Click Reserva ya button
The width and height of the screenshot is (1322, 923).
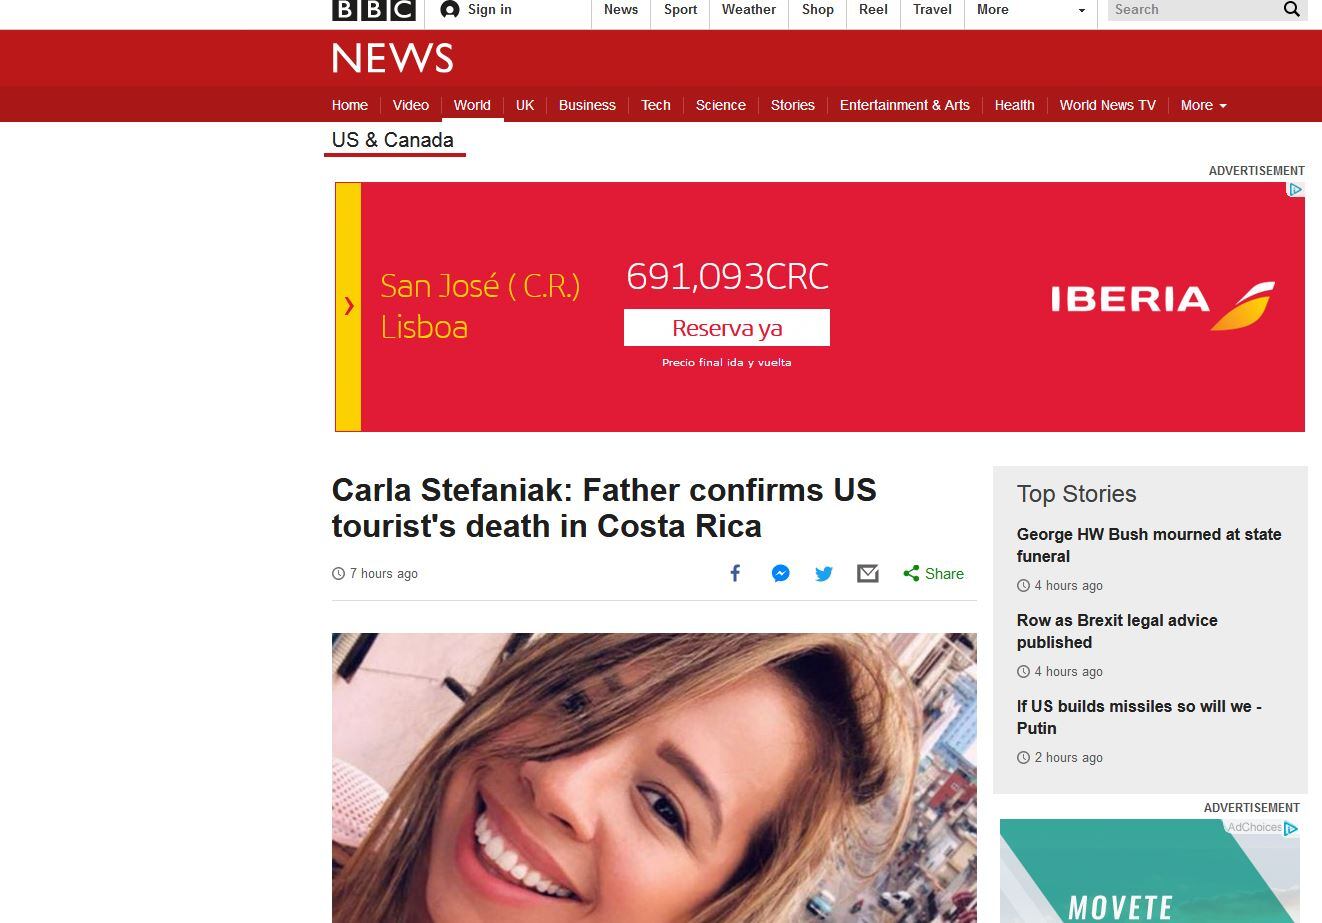click(727, 328)
